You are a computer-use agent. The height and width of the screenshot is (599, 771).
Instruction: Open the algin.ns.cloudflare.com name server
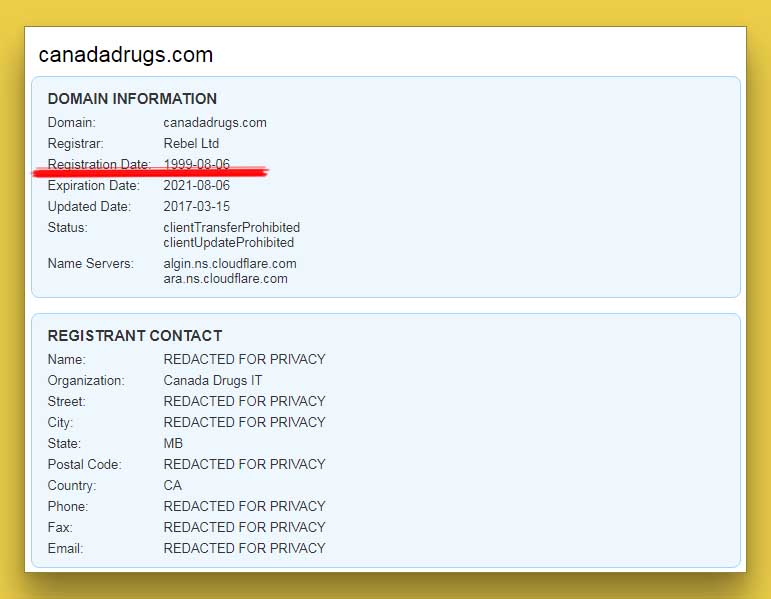[x=230, y=264]
